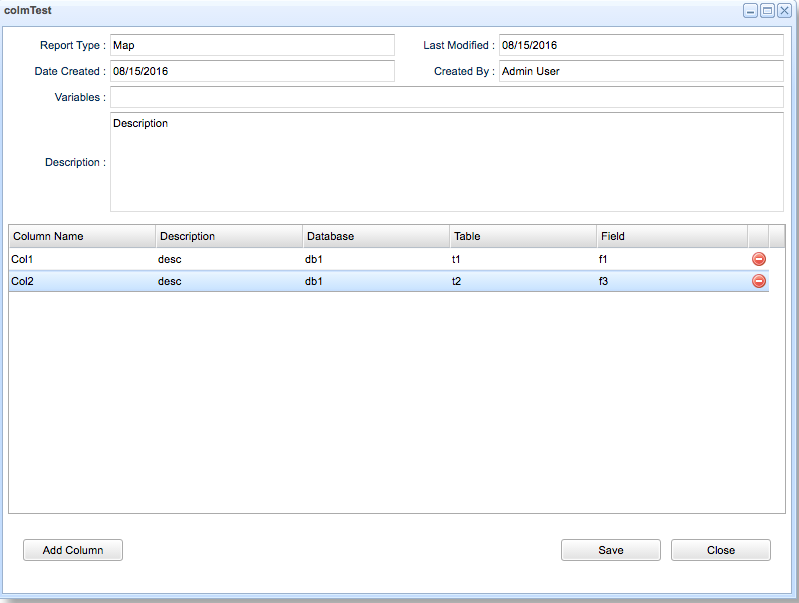Click the Field column header
The image size is (799, 603).
coord(671,236)
